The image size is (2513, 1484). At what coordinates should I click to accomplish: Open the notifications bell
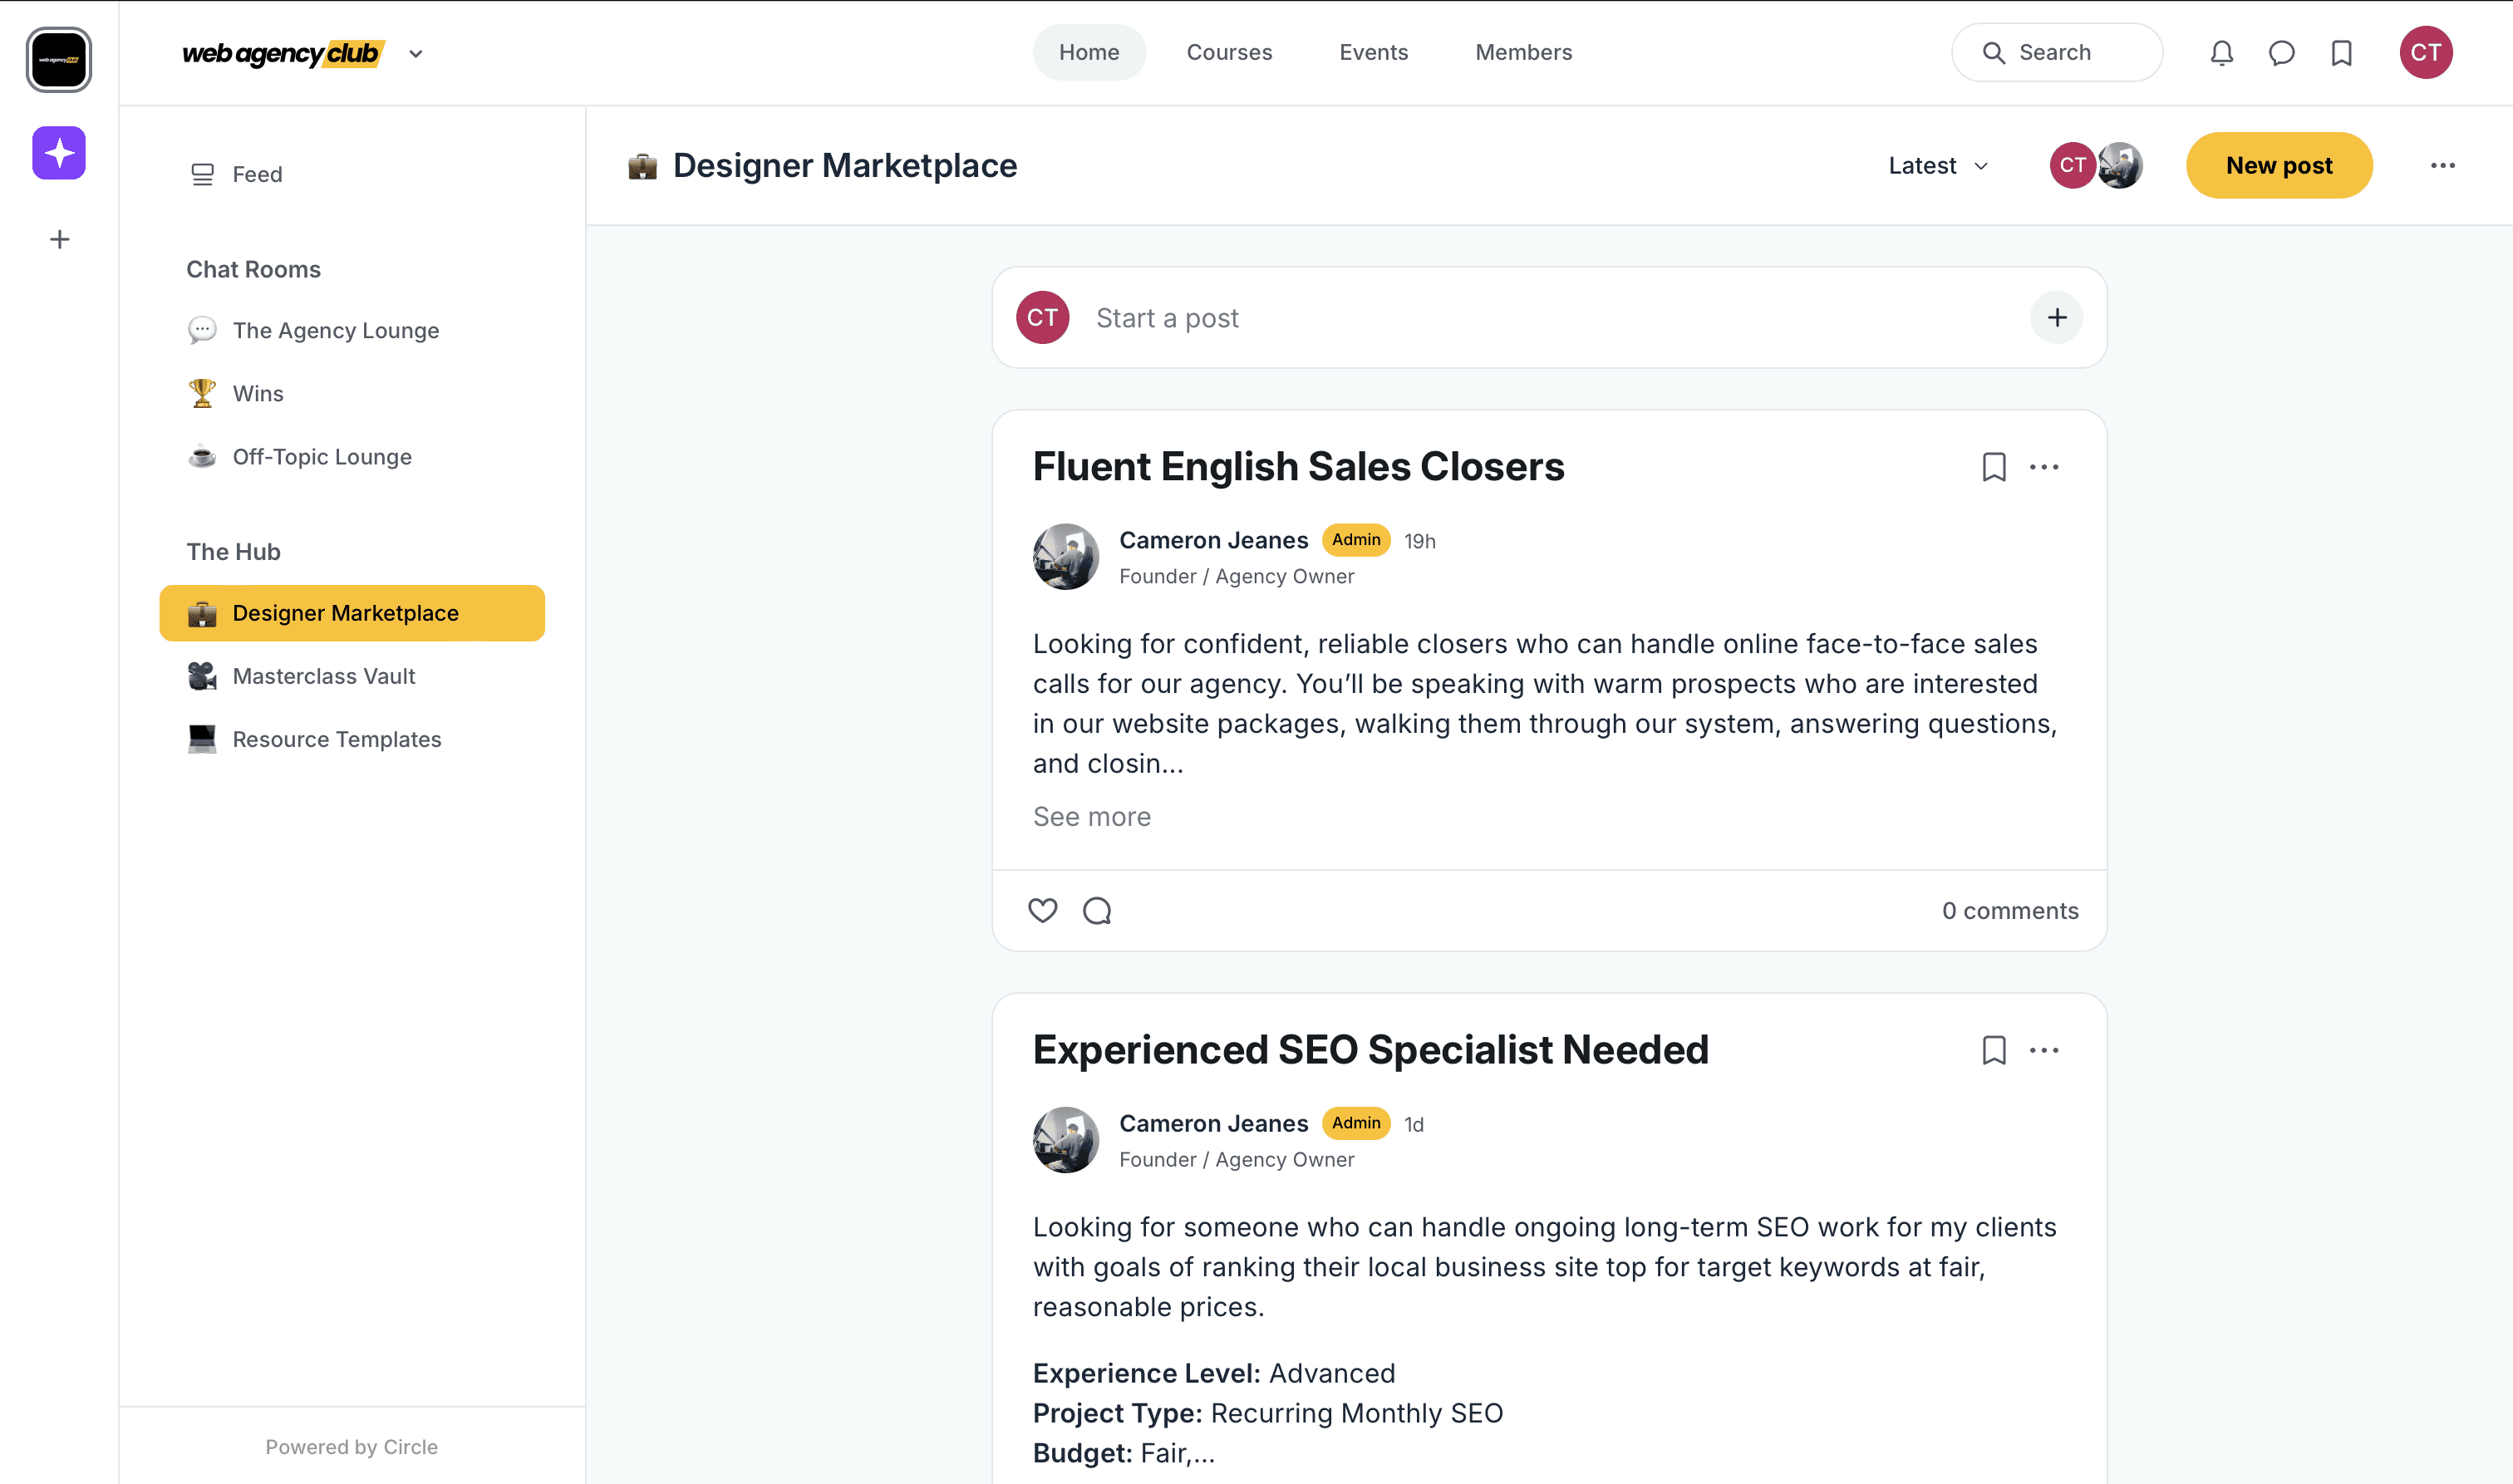click(2221, 53)
